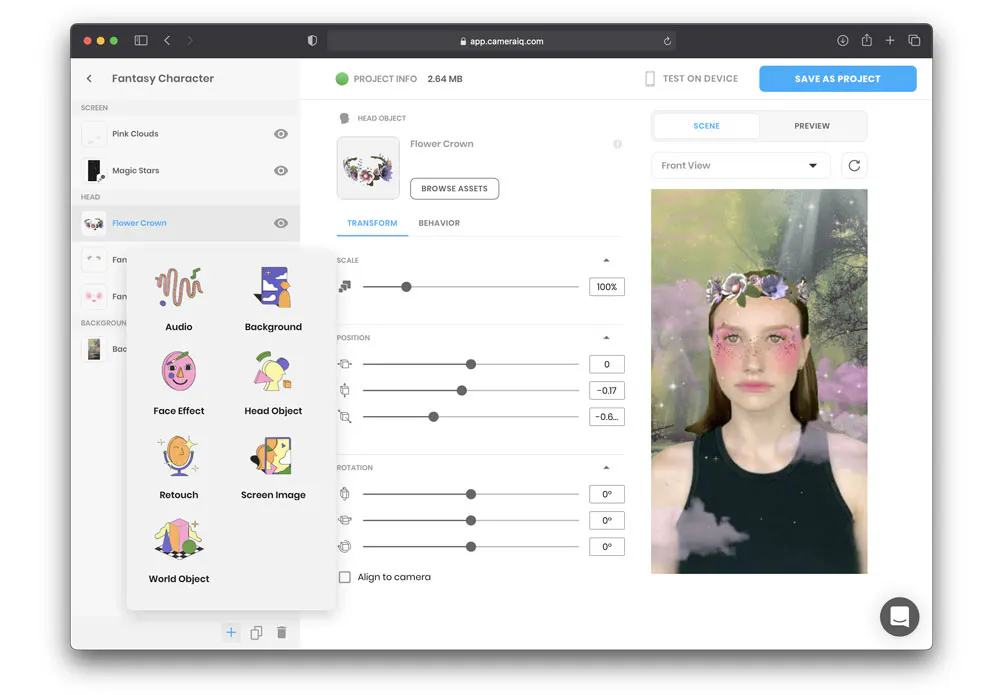Image resolution: width=1003 pixels, height=695 pixels.
Task: Pick the World Object option
Action: pyautogui.click(x=178, y=551)
